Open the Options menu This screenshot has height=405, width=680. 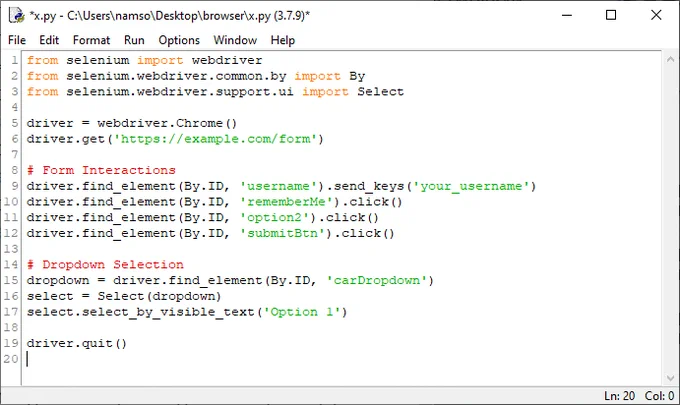pos(179,40)
